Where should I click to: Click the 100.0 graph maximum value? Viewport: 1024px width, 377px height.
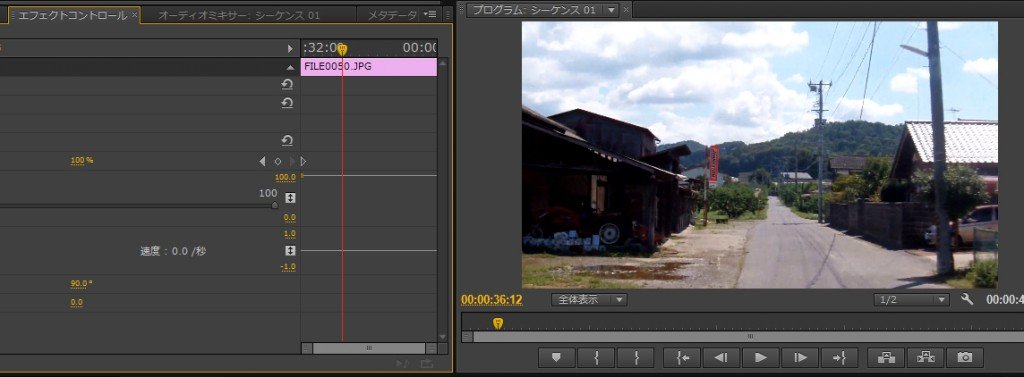[x=285, y=178]
